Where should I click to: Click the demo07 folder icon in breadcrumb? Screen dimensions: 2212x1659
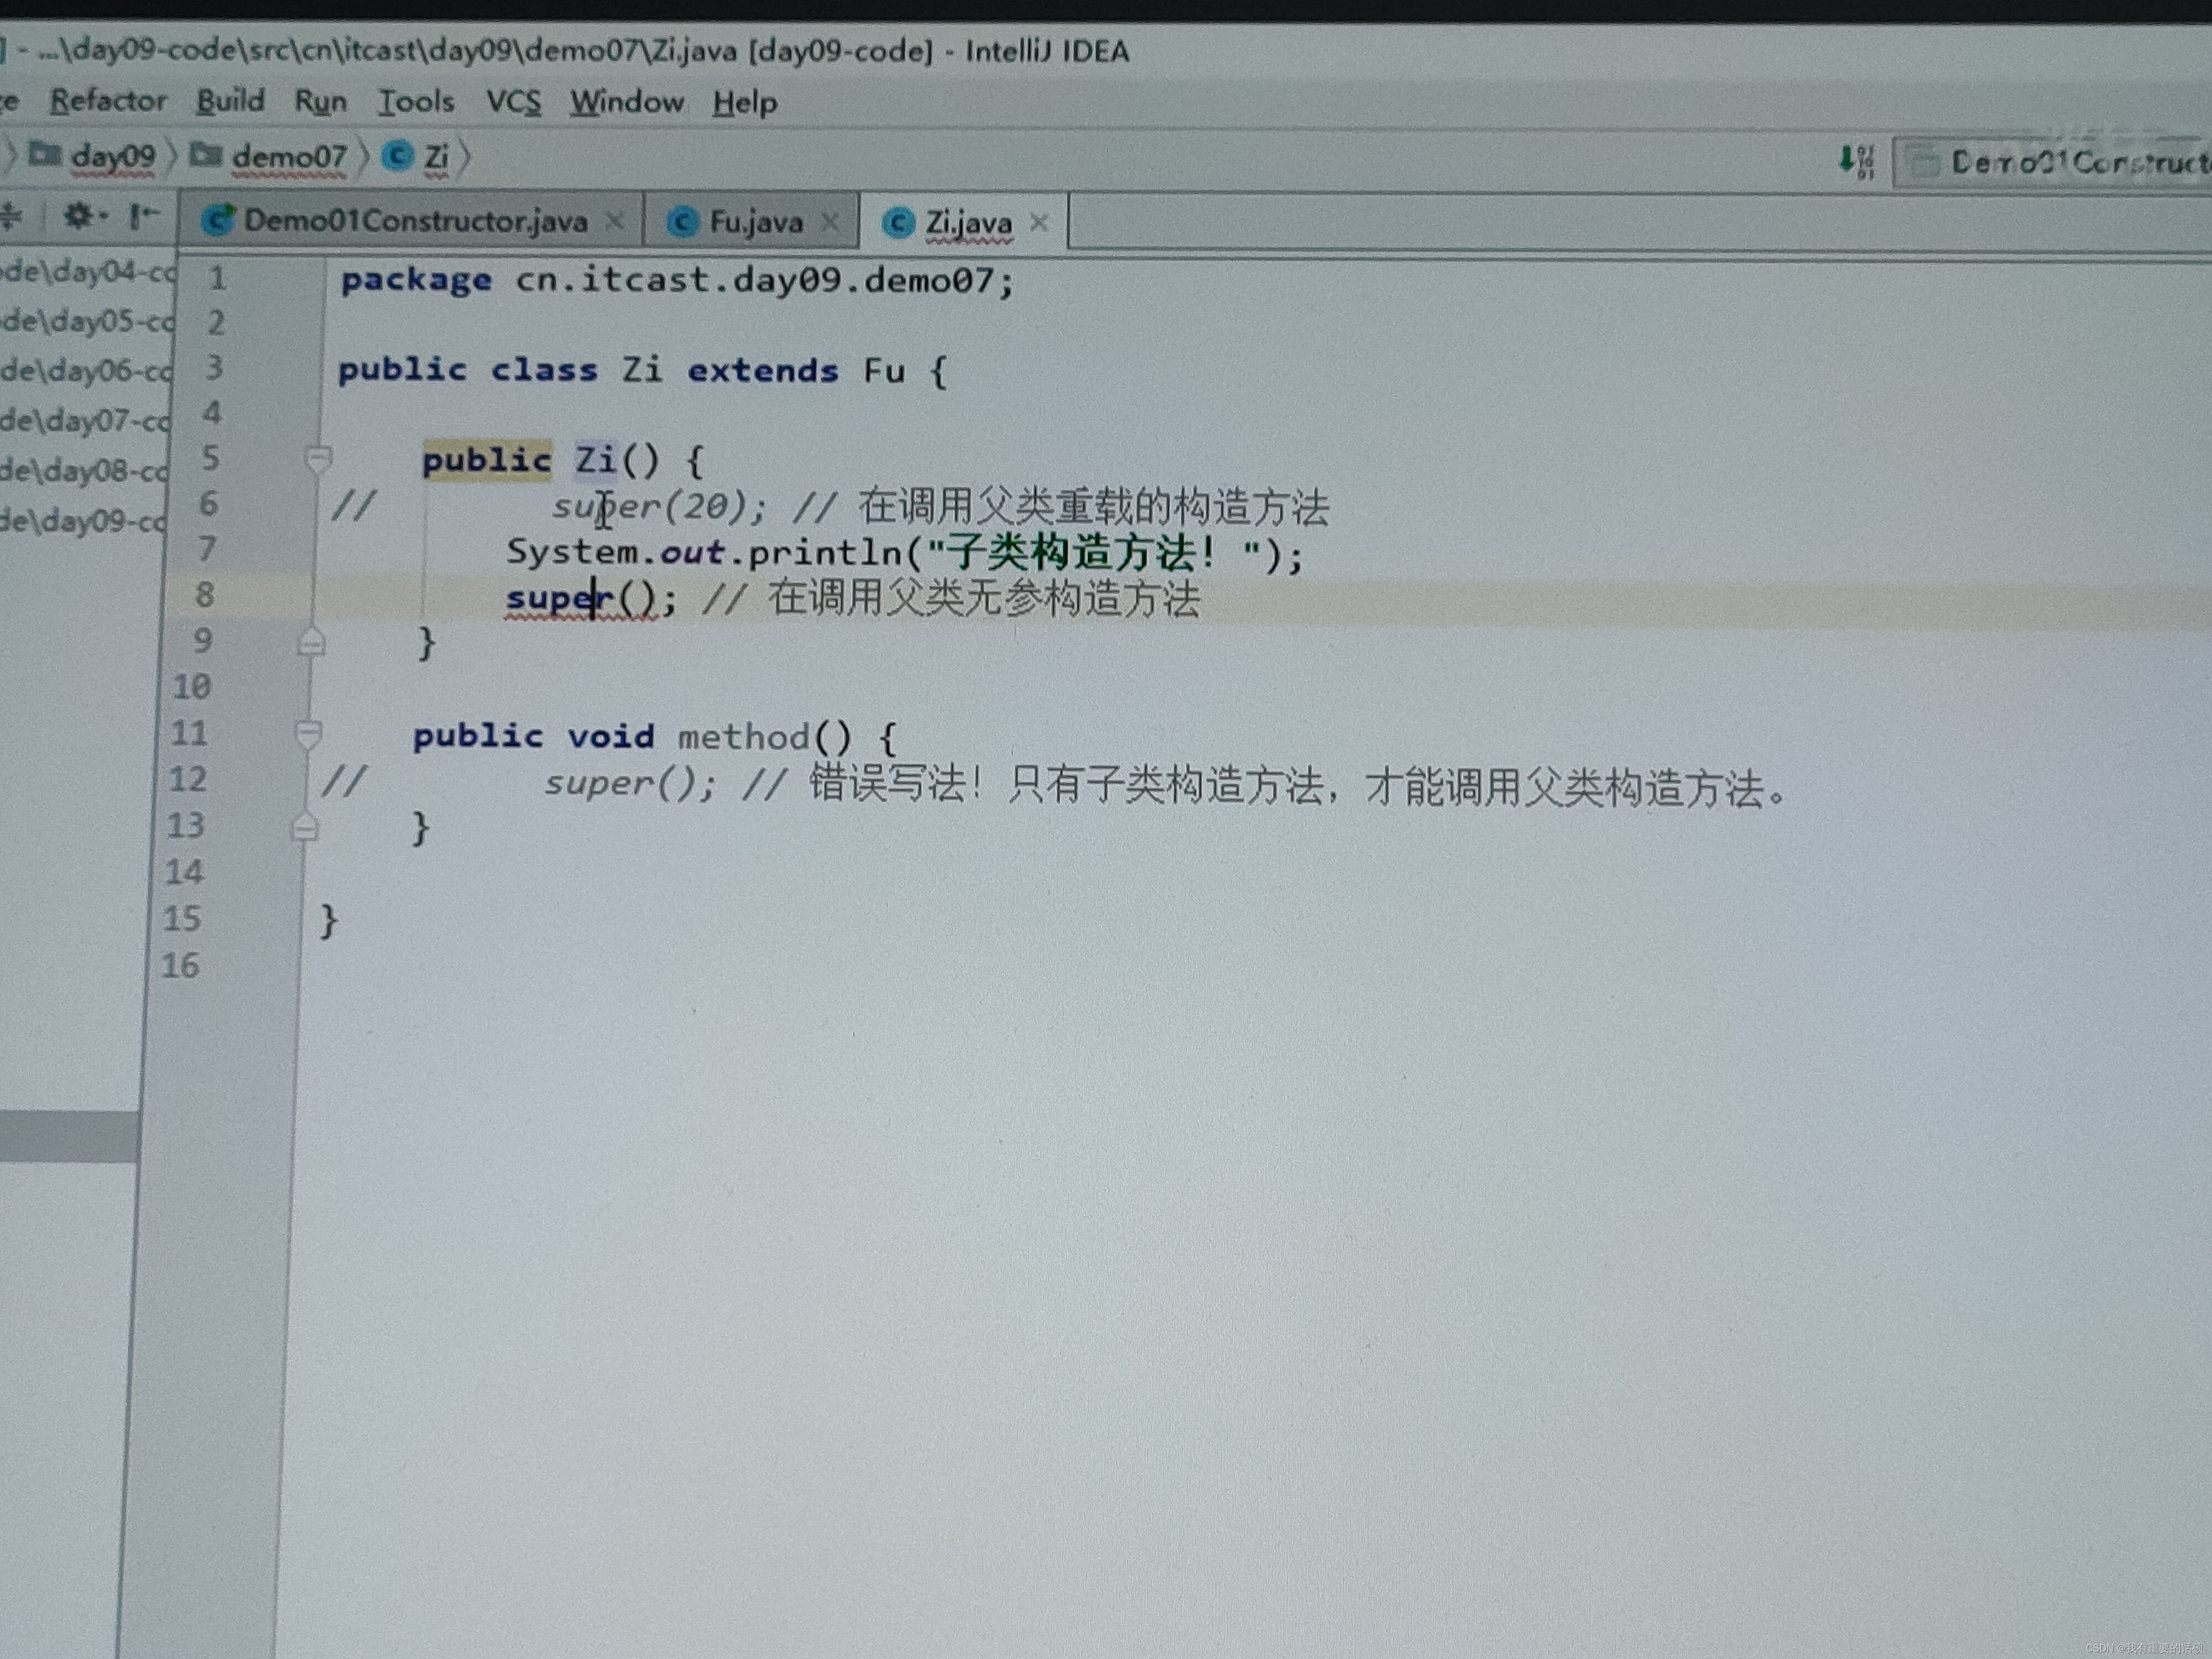206,155
